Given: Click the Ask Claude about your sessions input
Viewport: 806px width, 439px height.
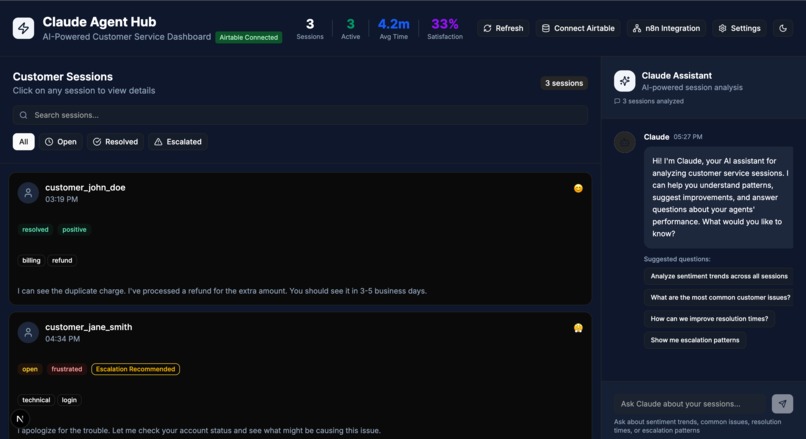Looking at the screenshot, I should 690,404.
